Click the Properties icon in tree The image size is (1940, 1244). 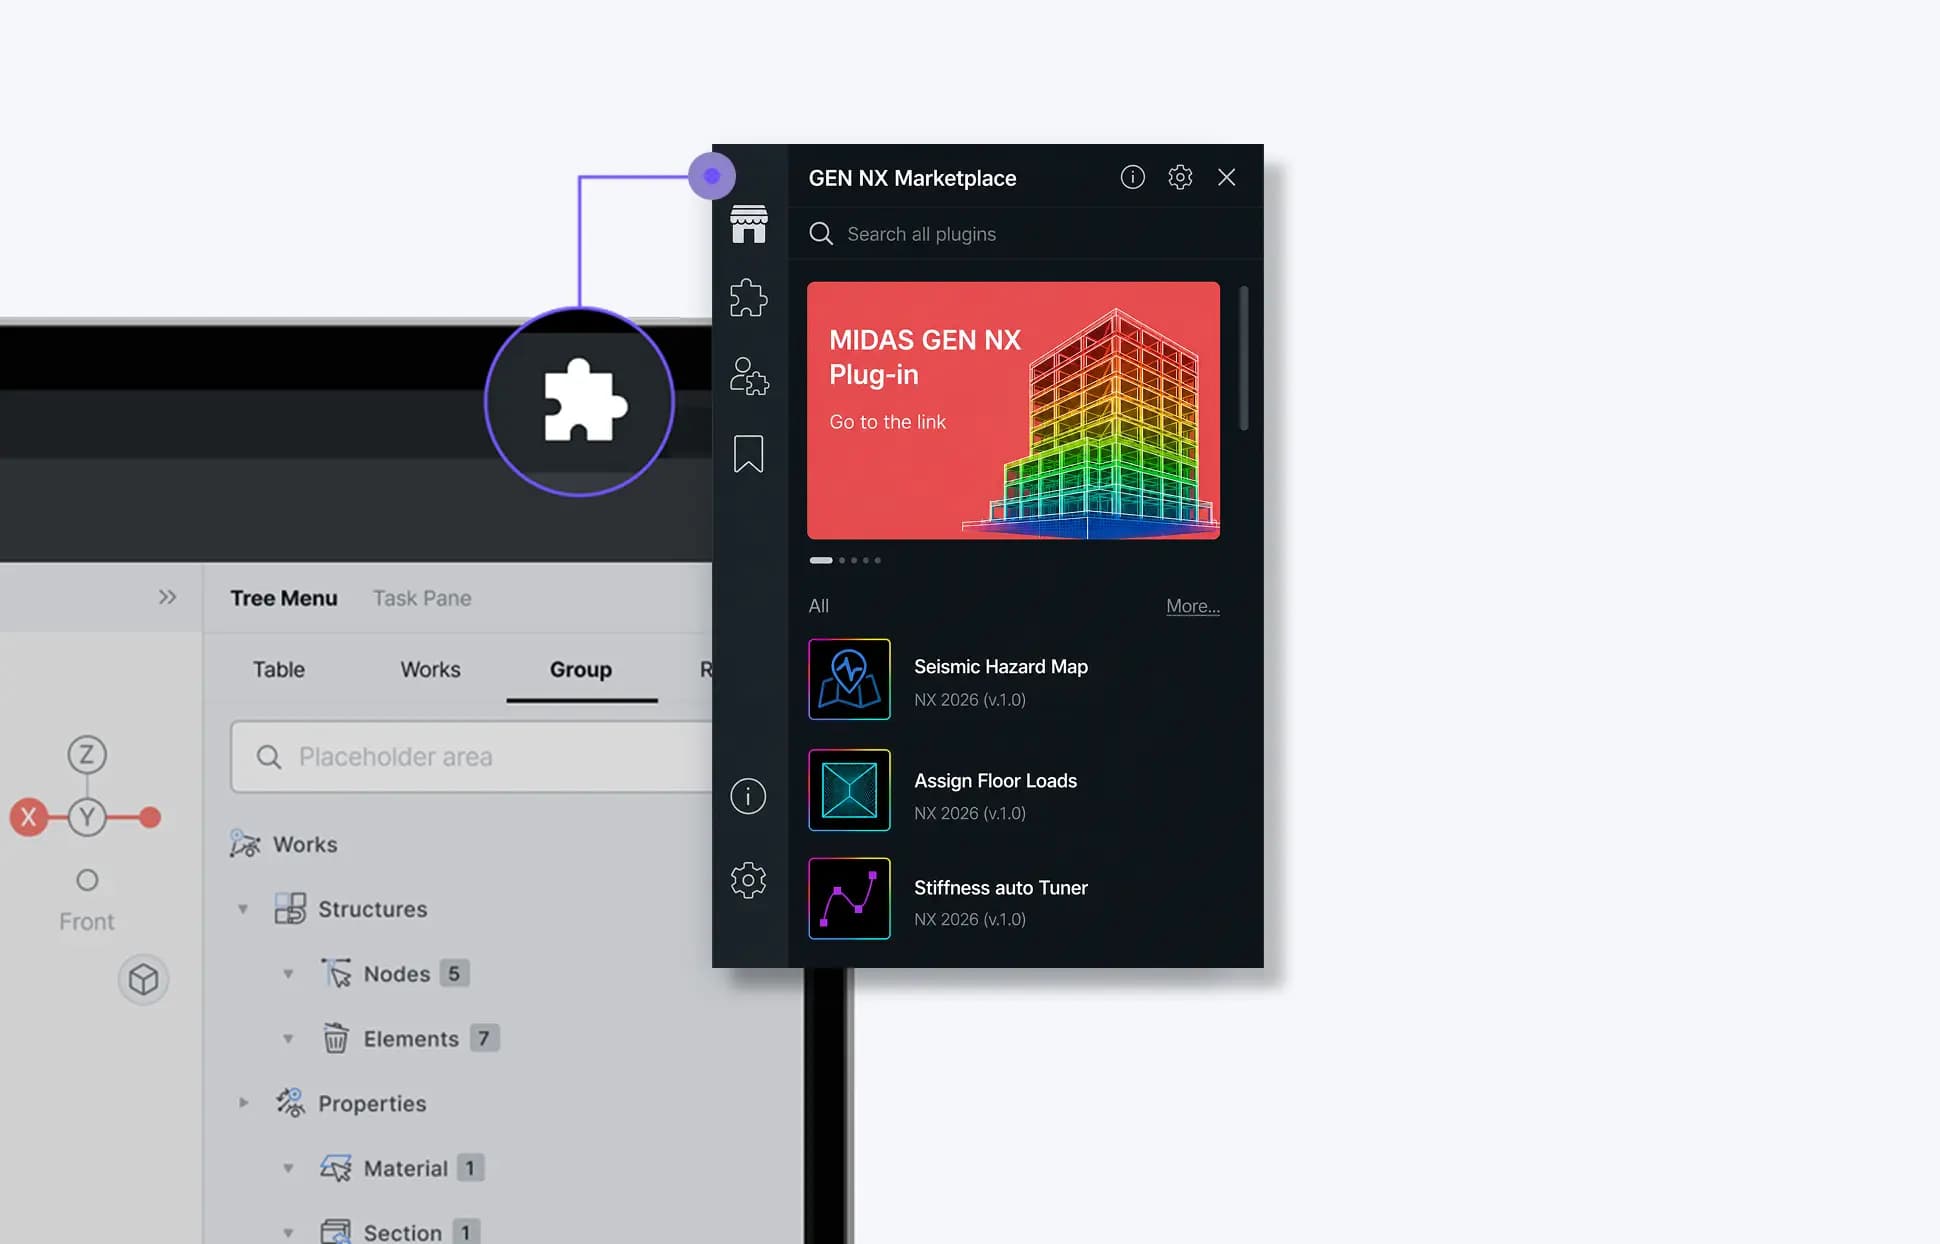pyautogui.click(x=290, y=1102)
